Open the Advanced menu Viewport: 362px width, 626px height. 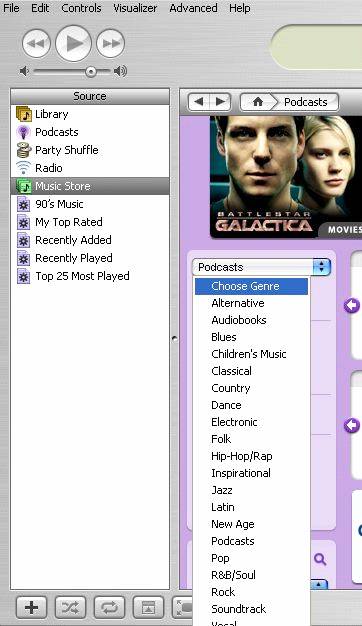[193, 8]
